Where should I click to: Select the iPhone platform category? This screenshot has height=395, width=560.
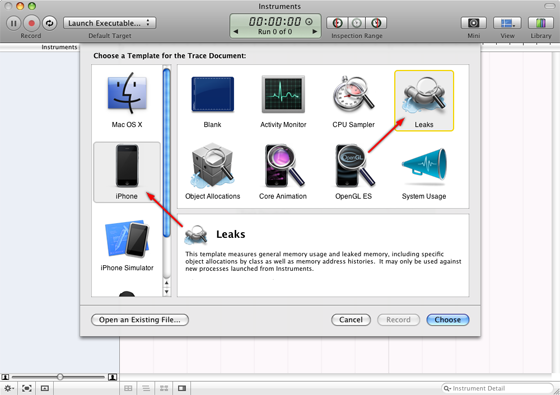pos(127,172)
